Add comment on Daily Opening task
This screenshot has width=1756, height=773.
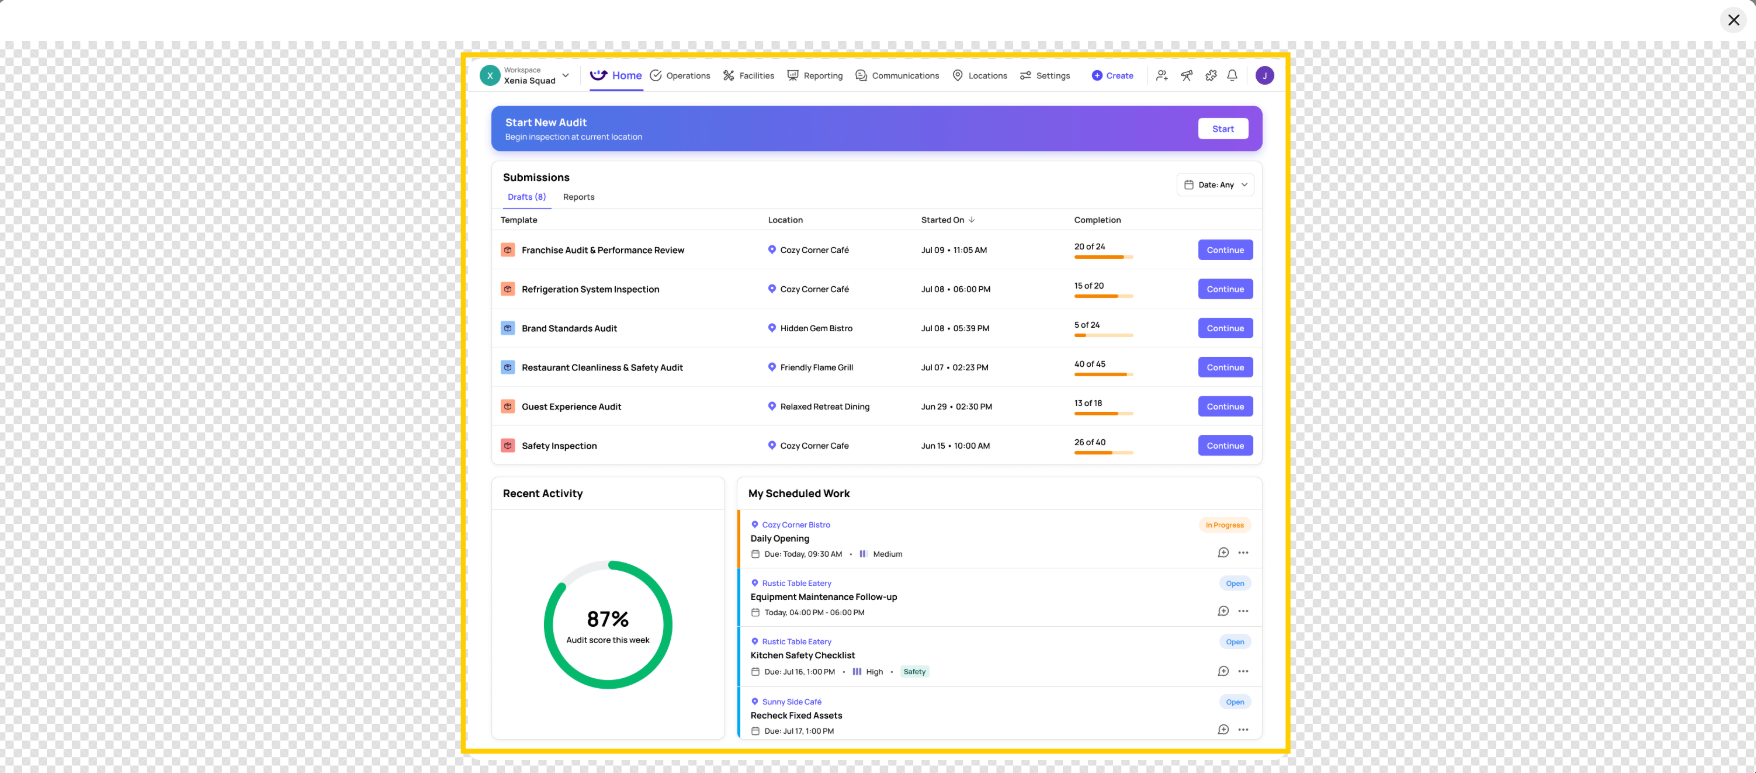(x=1223, y=553)
